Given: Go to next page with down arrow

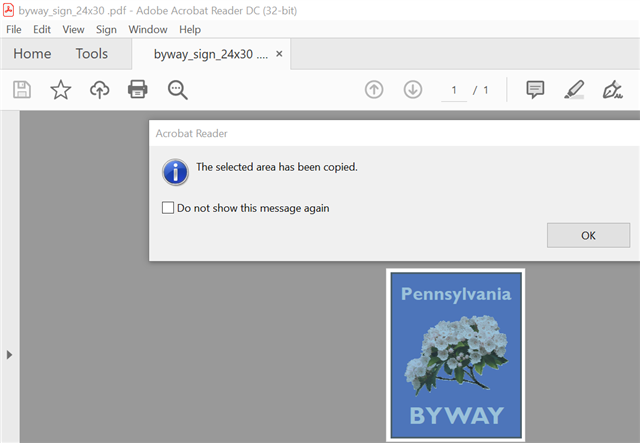Looking at the screenshot, I should tap(413, 89).
